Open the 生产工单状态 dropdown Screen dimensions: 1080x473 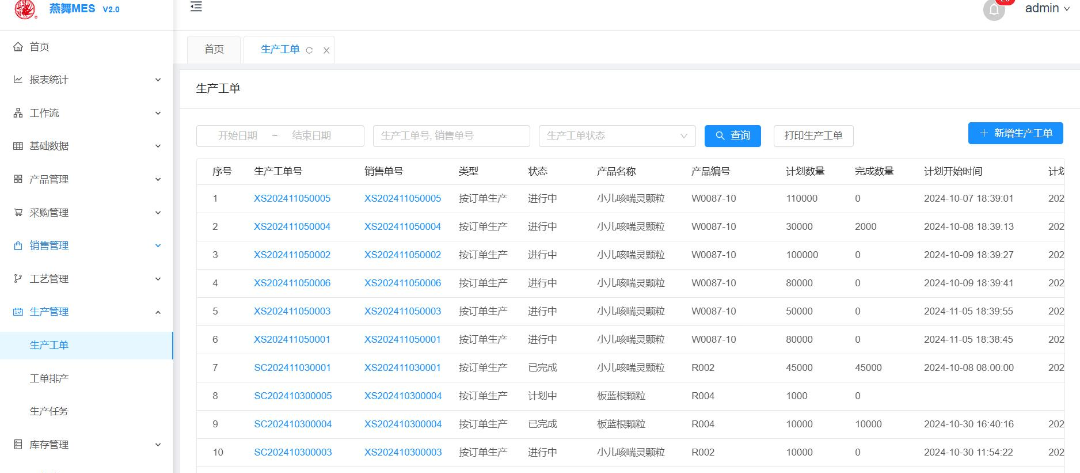tap(617, 135)
